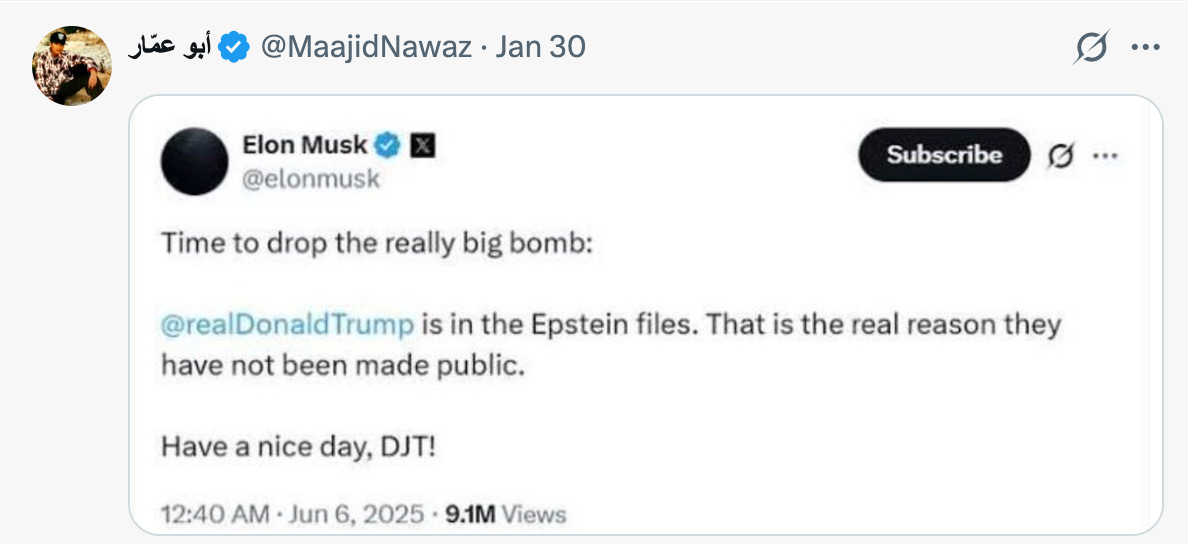
Task: Click Elon Musk's black circular avatar
Action: (x=195, y=161)
